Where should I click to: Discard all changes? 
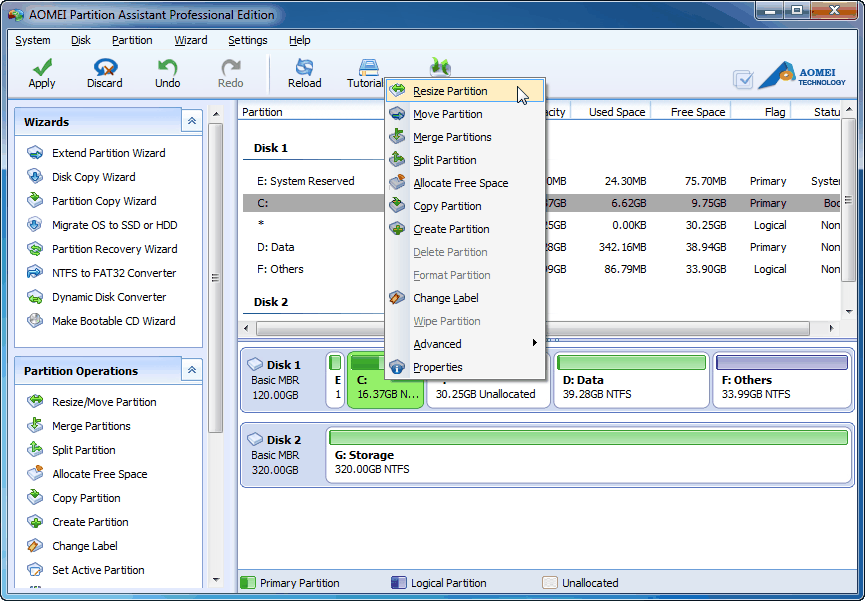coord(104,73)
